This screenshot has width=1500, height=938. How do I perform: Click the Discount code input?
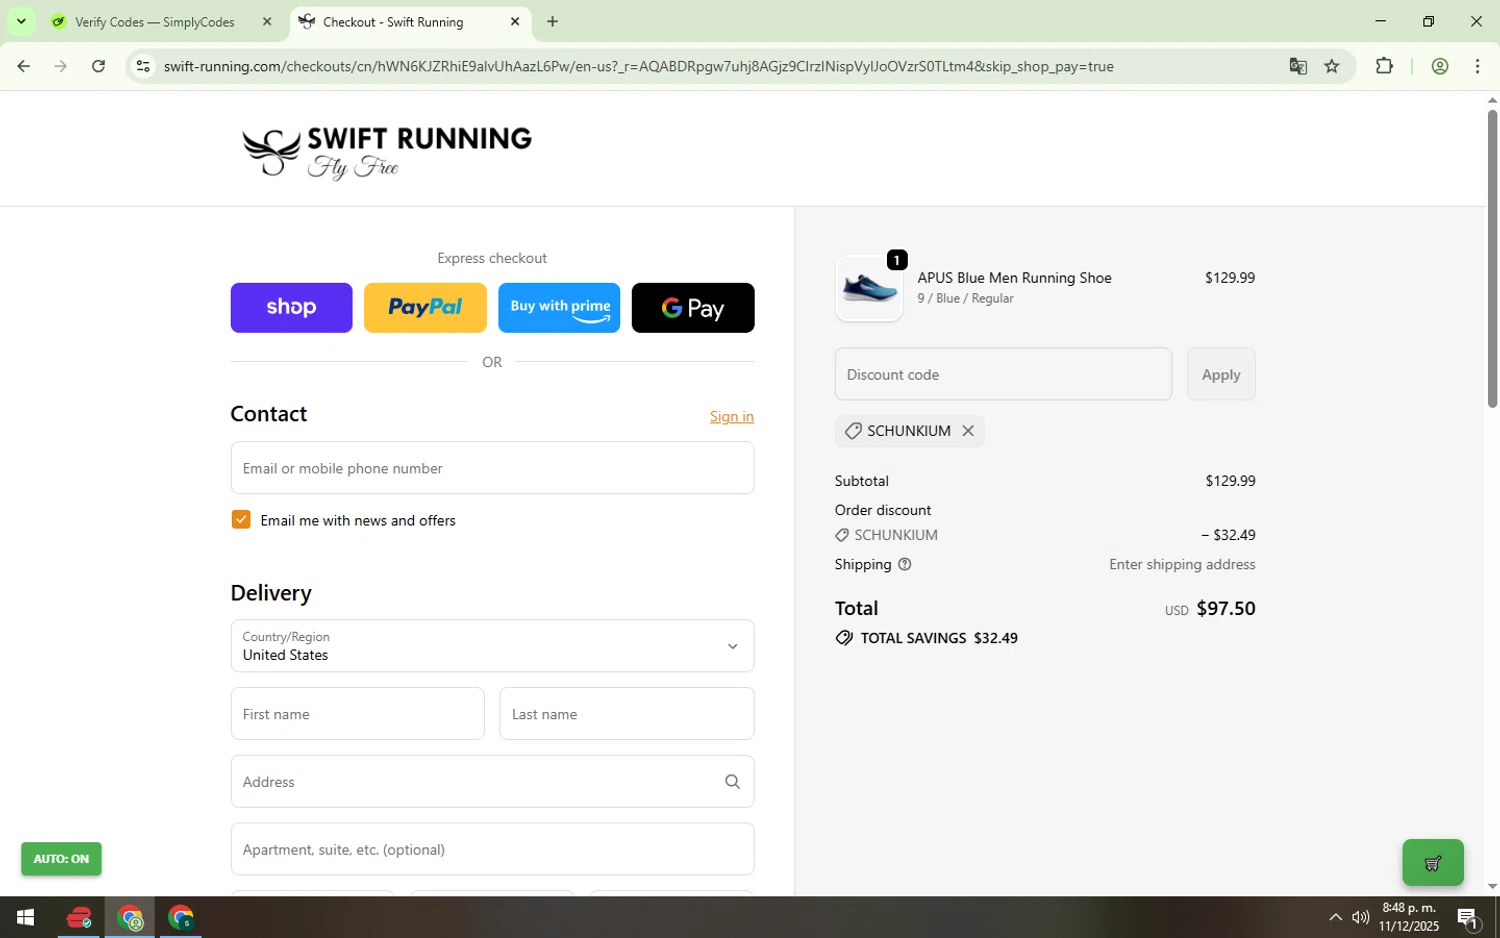[x=1003, y=374]
